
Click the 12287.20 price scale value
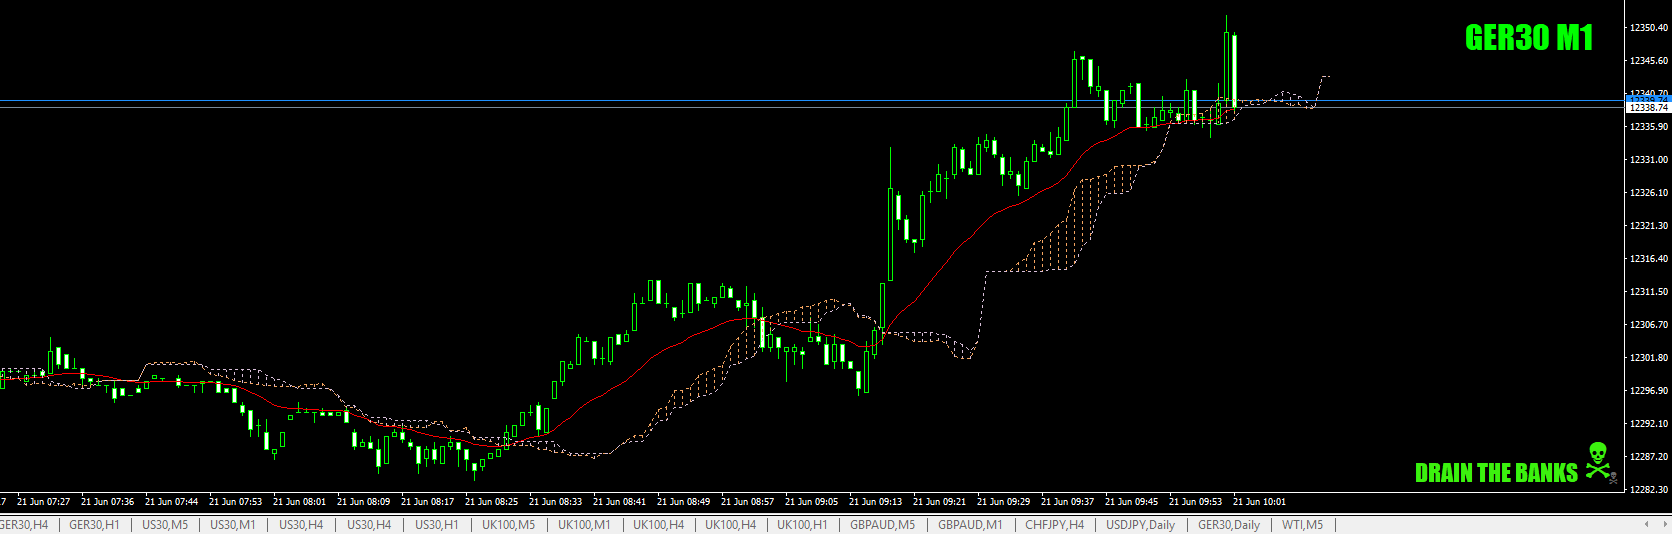coord(1649,457)
